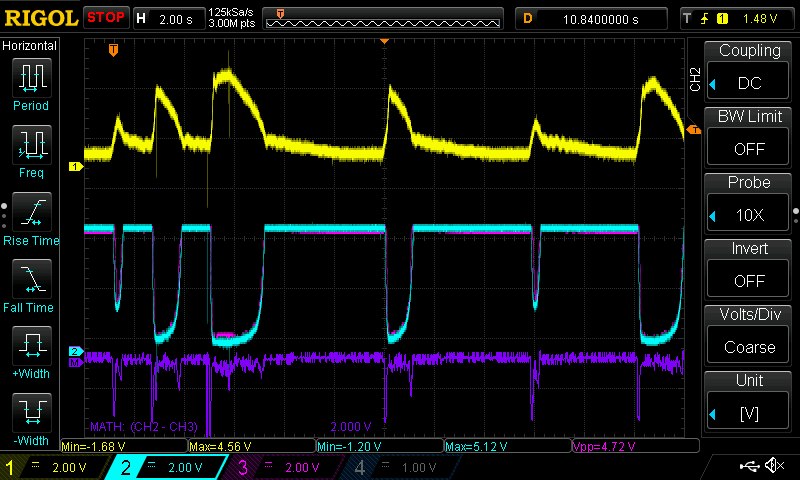
Task: Toggle the speaker sound icon
Action: (x=773, y=466)
